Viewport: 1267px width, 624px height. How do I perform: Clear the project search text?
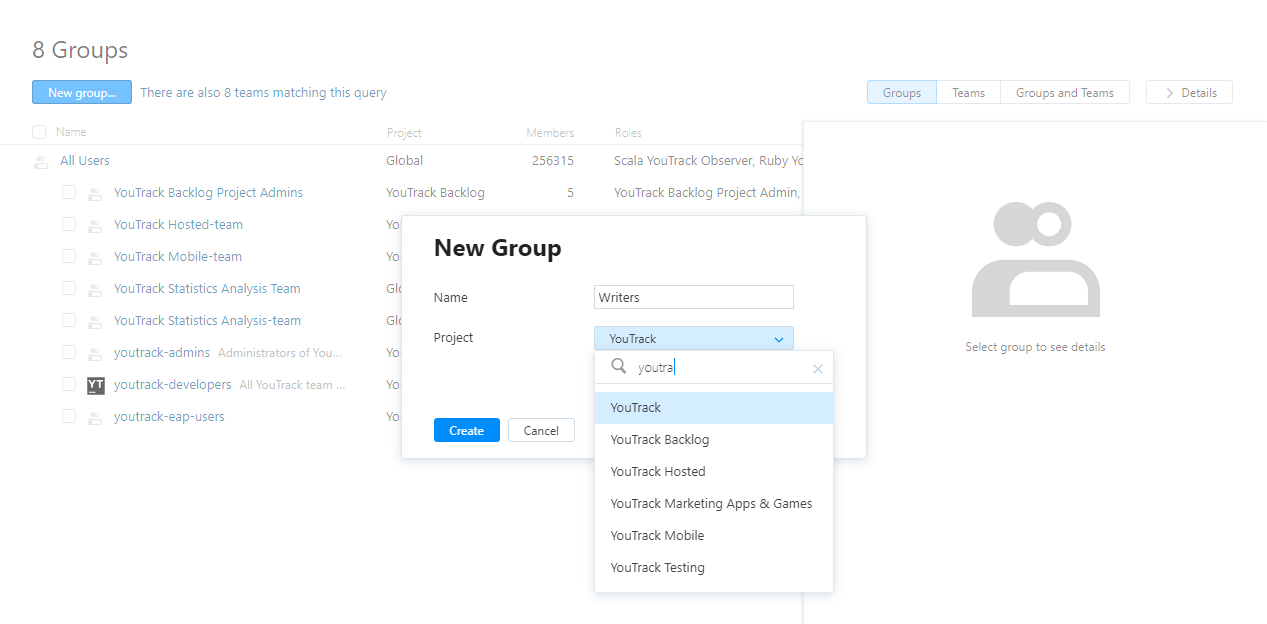(x=817, y=369)
